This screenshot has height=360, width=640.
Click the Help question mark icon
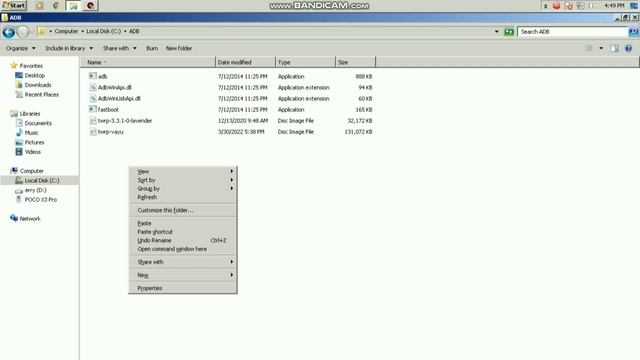(x=628, y=48)
